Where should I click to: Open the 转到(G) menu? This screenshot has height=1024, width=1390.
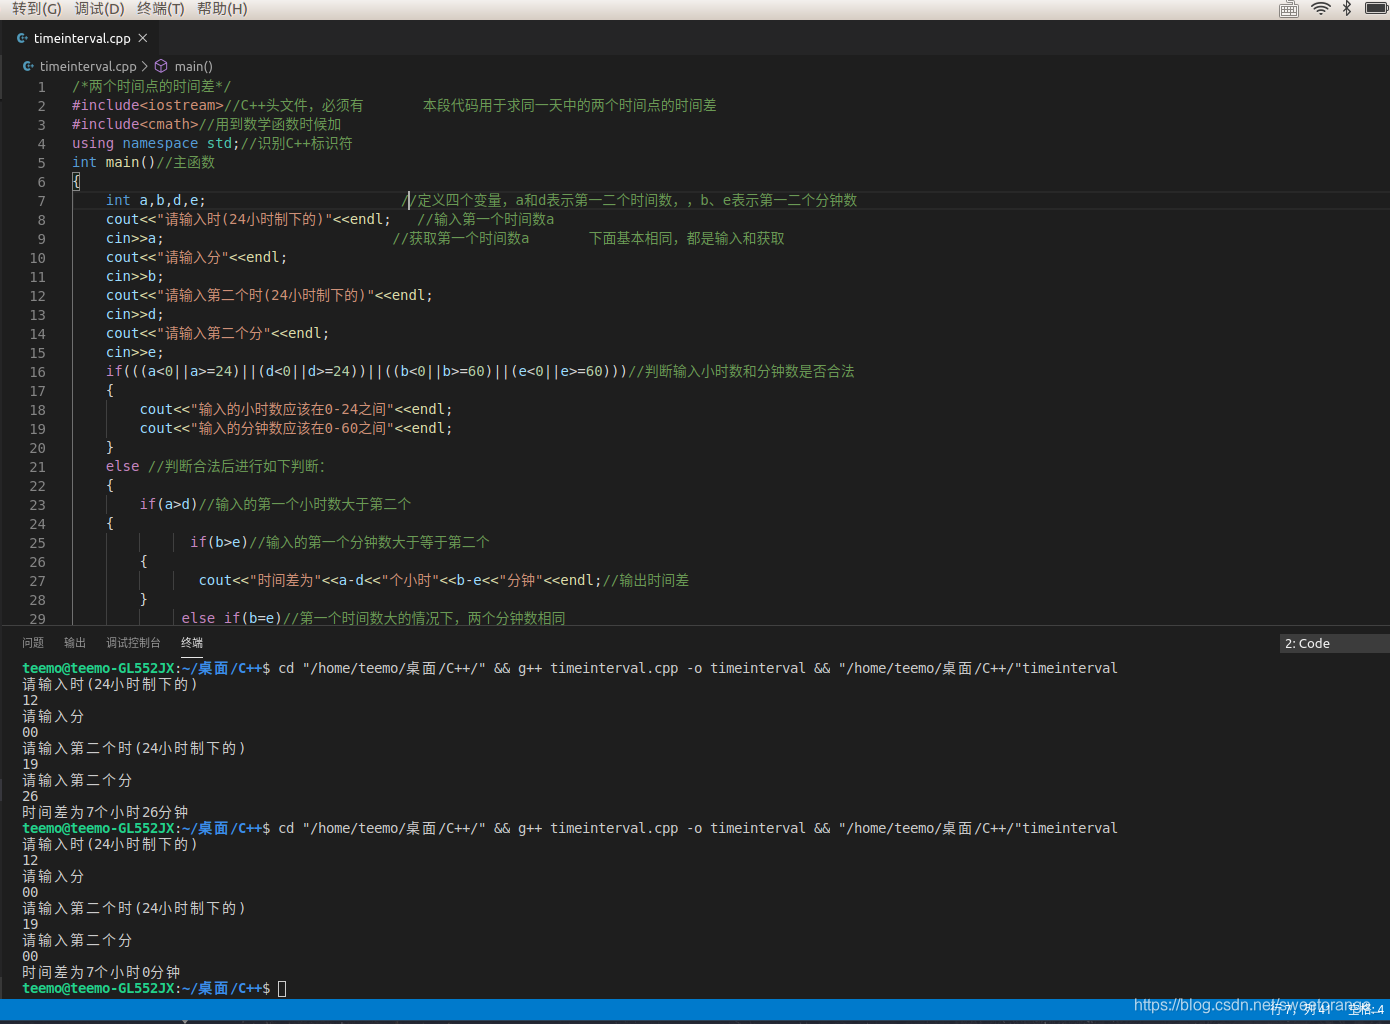click(36, 9)
